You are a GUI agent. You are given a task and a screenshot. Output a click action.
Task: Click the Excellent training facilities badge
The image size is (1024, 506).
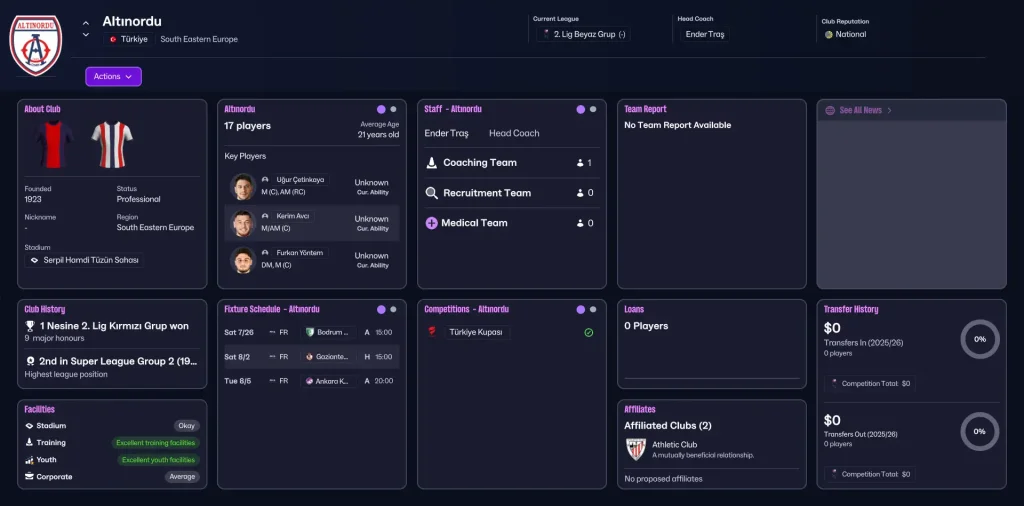click(x=155, y=443)
